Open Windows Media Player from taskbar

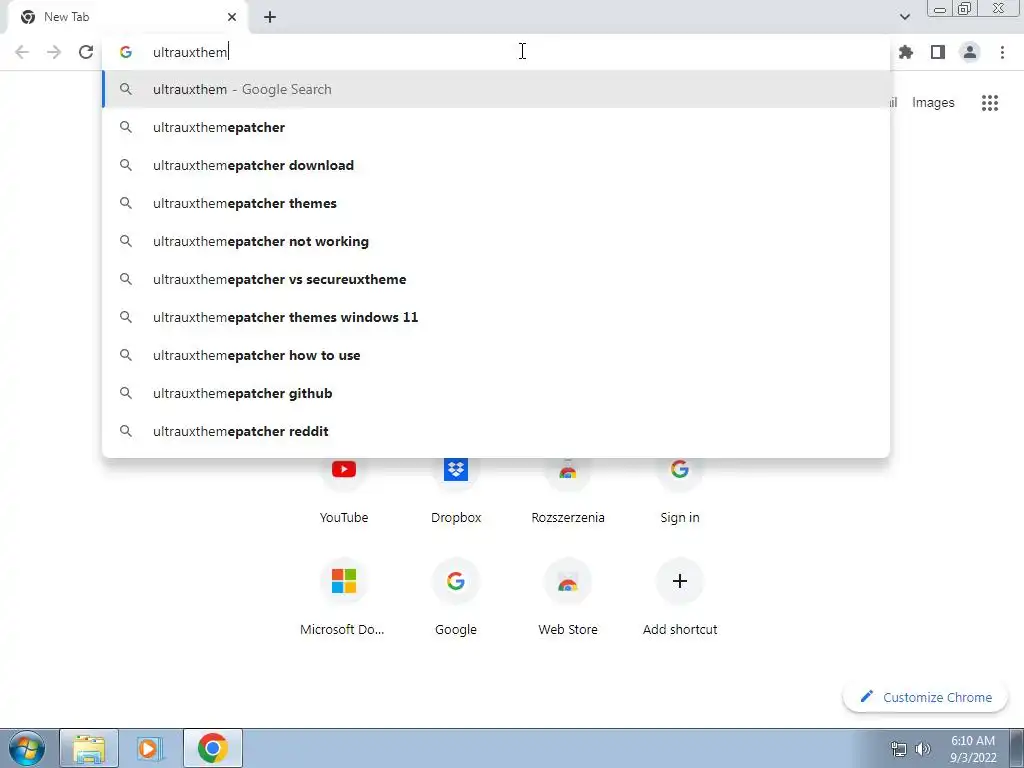(x=151, y=748)
